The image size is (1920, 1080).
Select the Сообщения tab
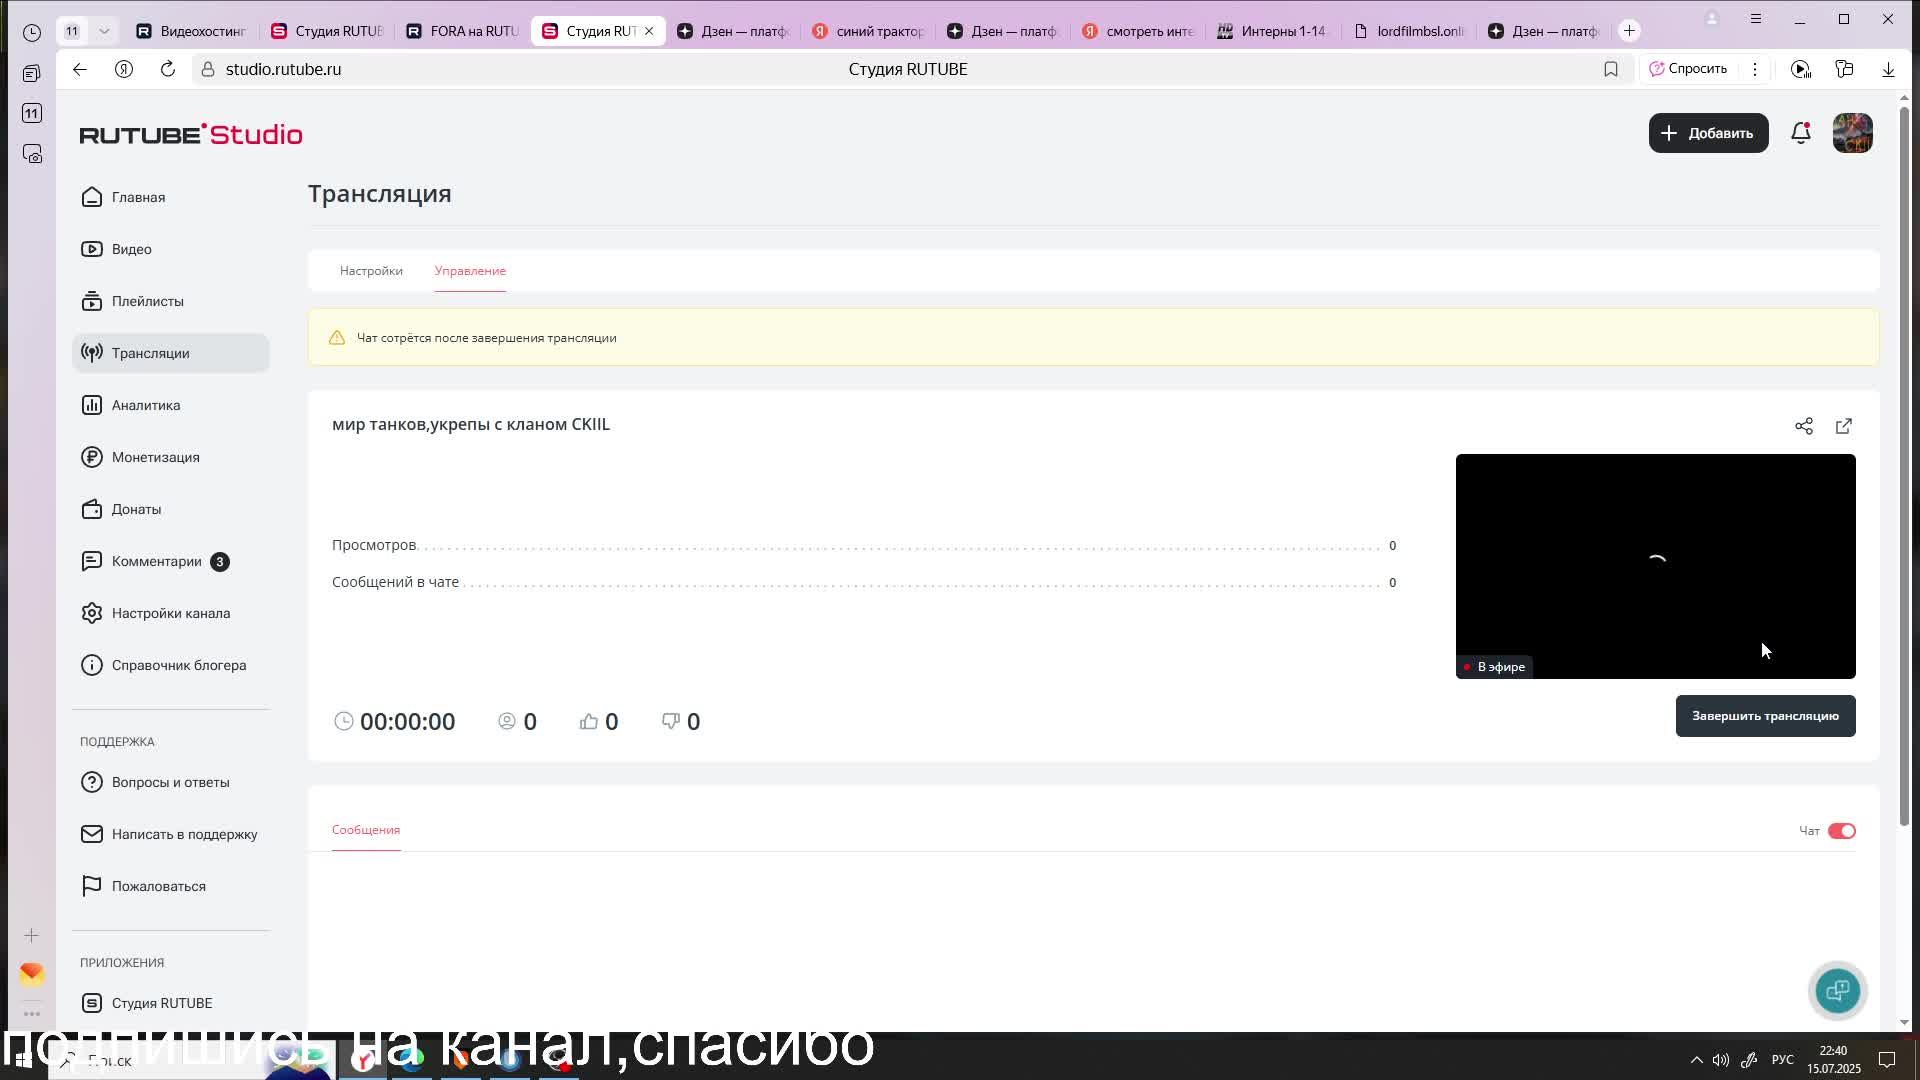(366, 830)
